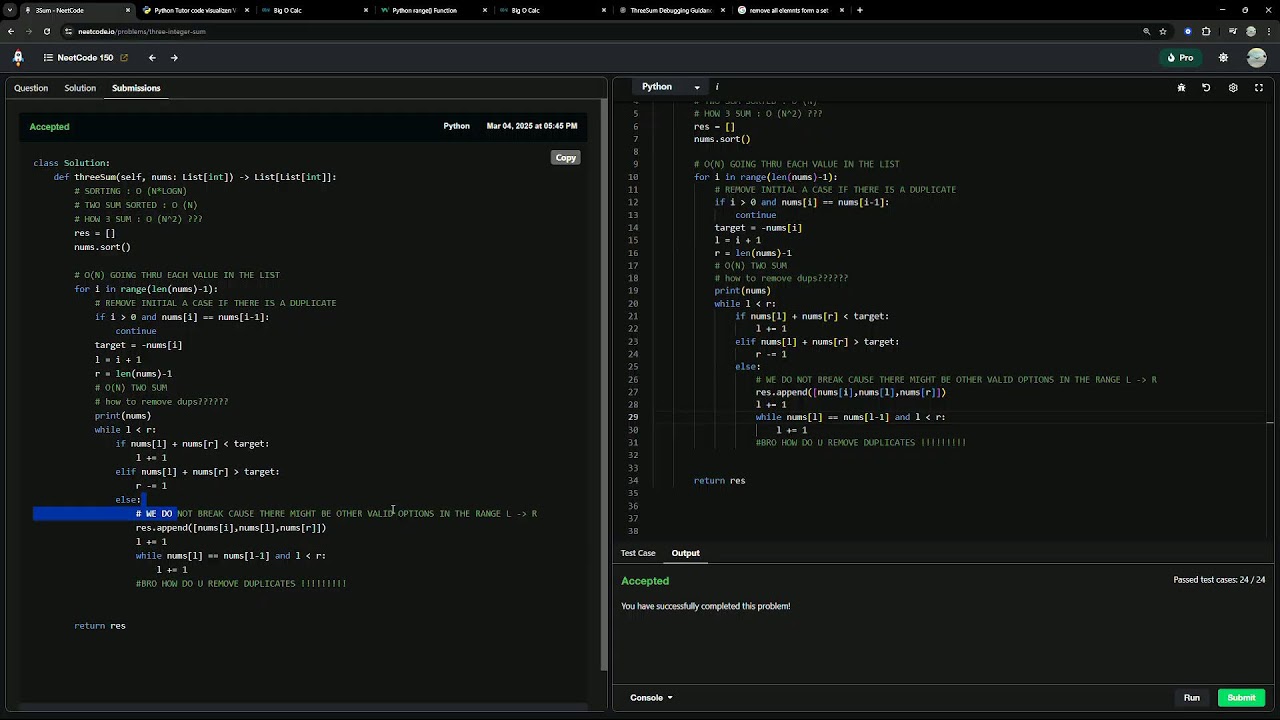This screenshot has height=720, width=1280.
Task: Click the zoom magnifier icon in address bar
Action: (x=1146, y=32)
